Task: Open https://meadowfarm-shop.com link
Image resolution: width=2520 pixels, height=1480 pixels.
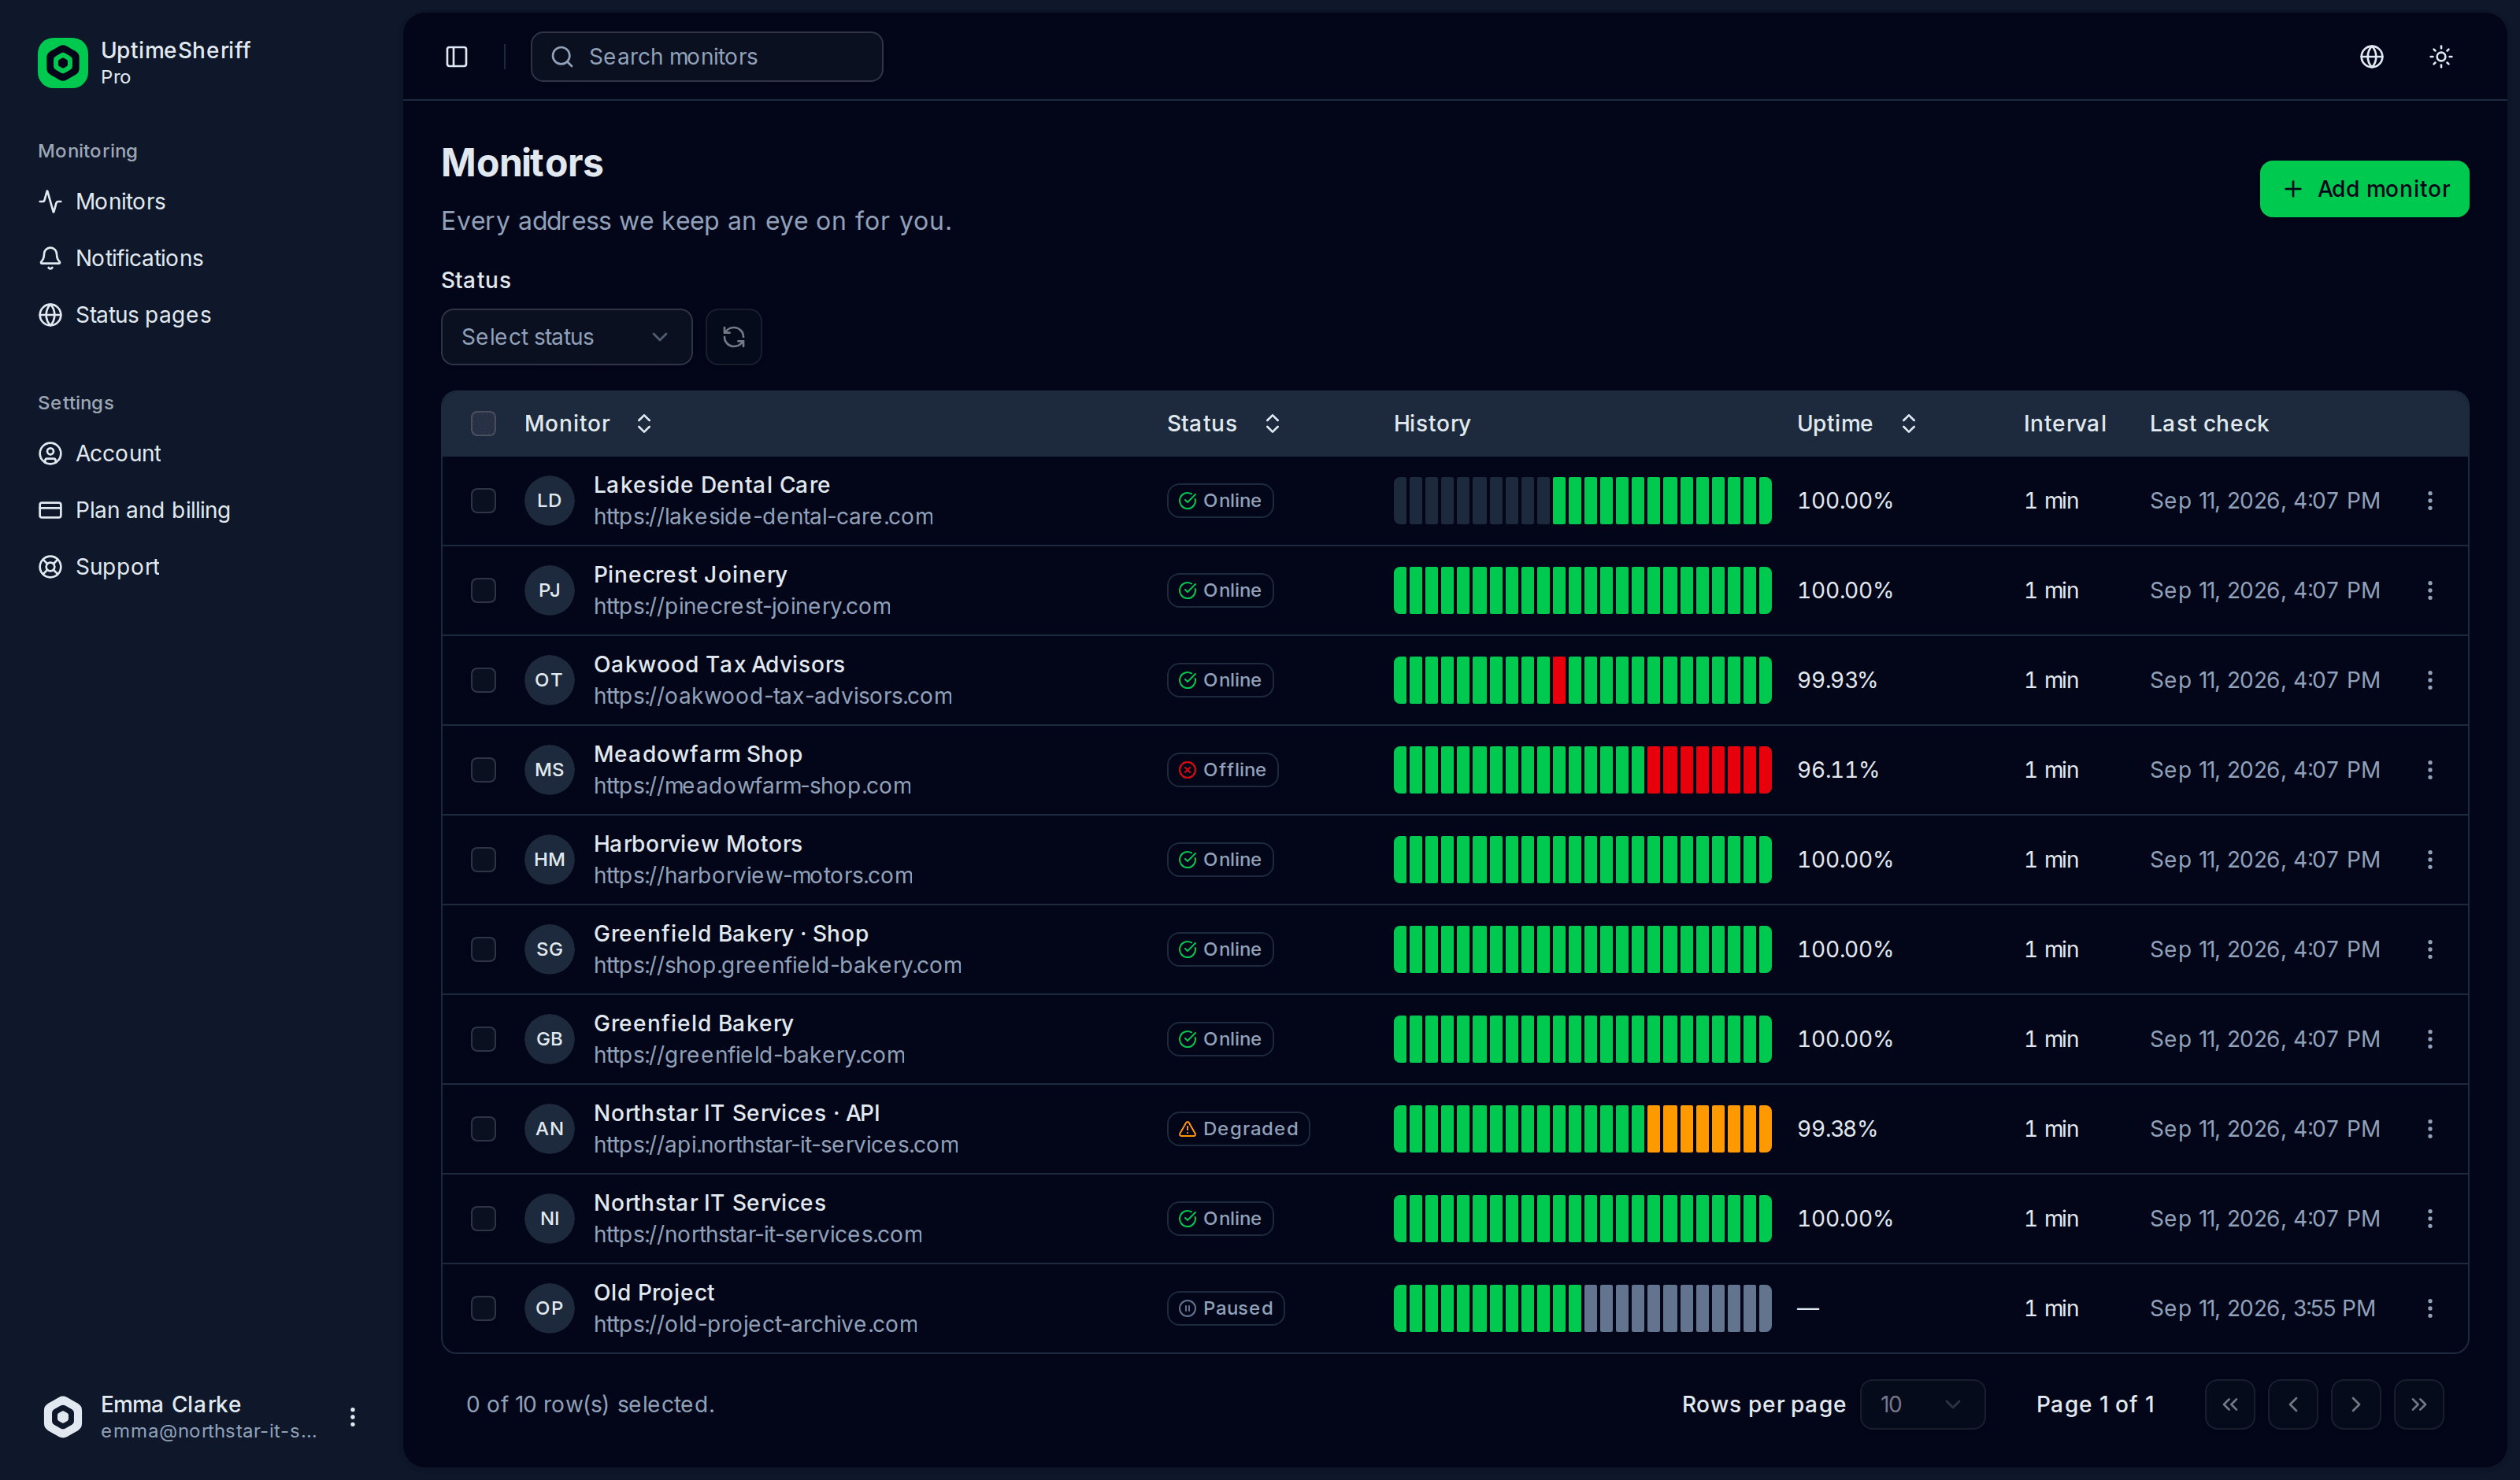Action: click(752, 786)
